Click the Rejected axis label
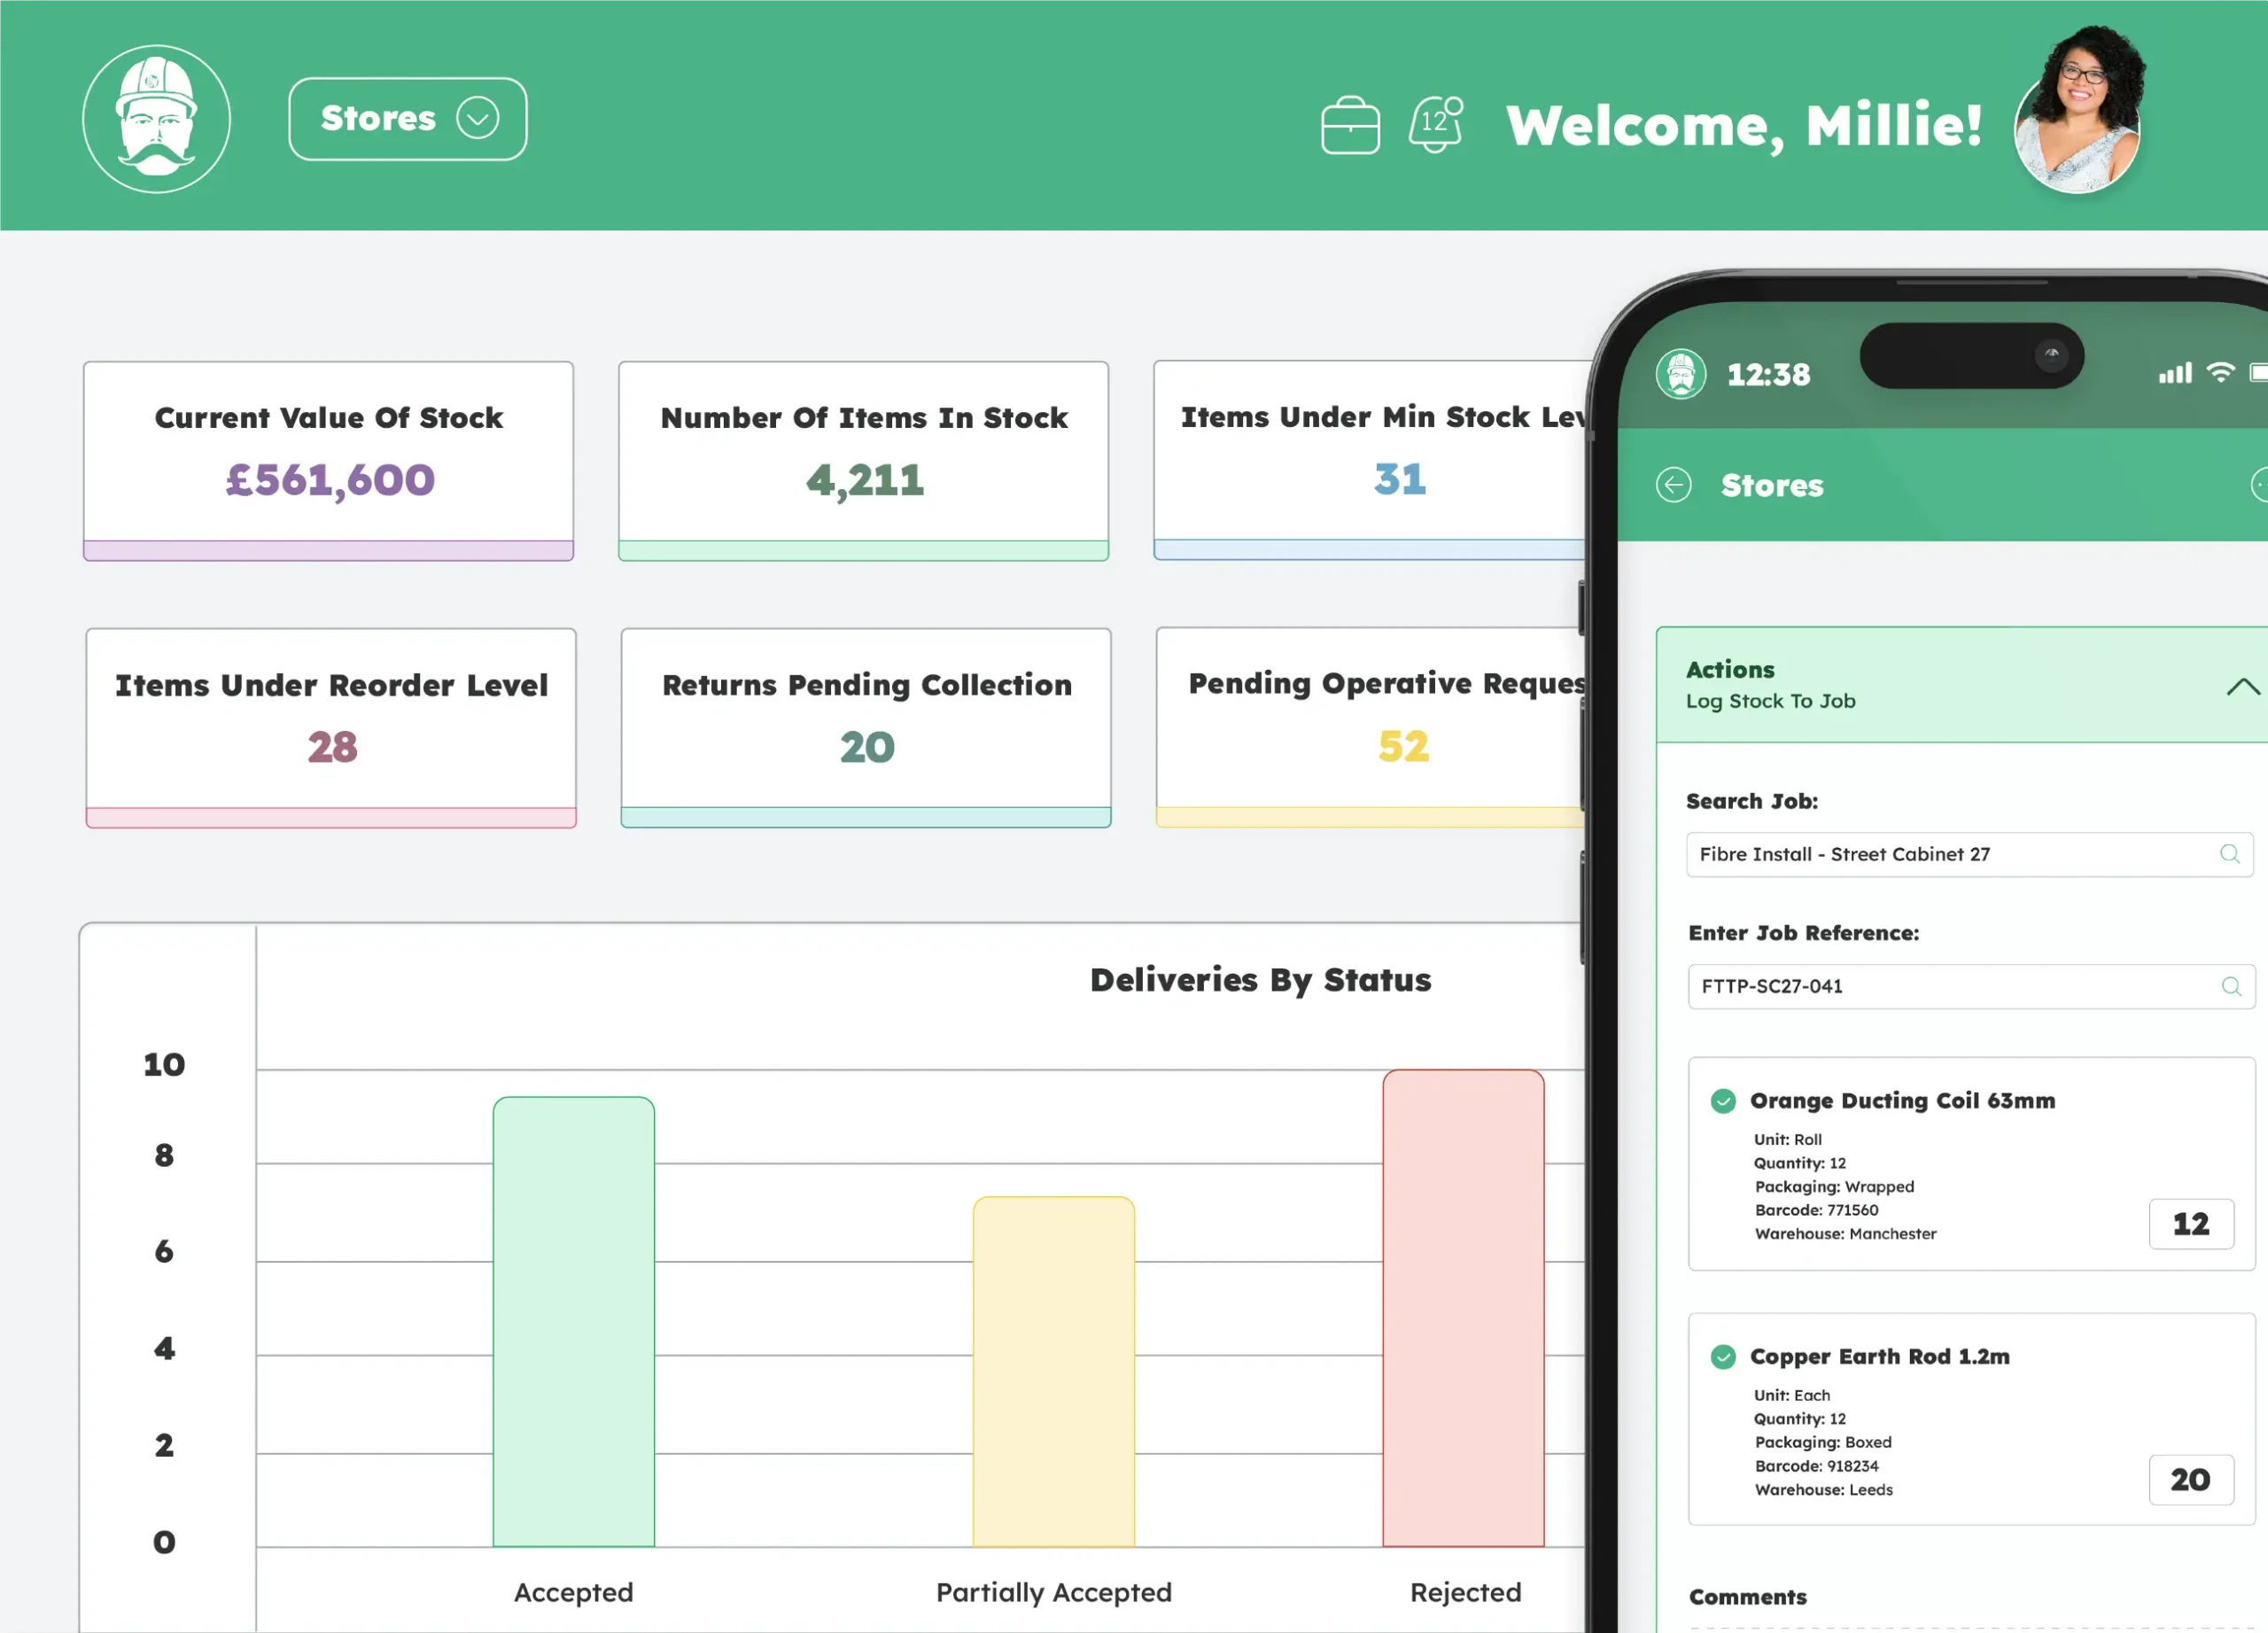 click(1466, 1592)
